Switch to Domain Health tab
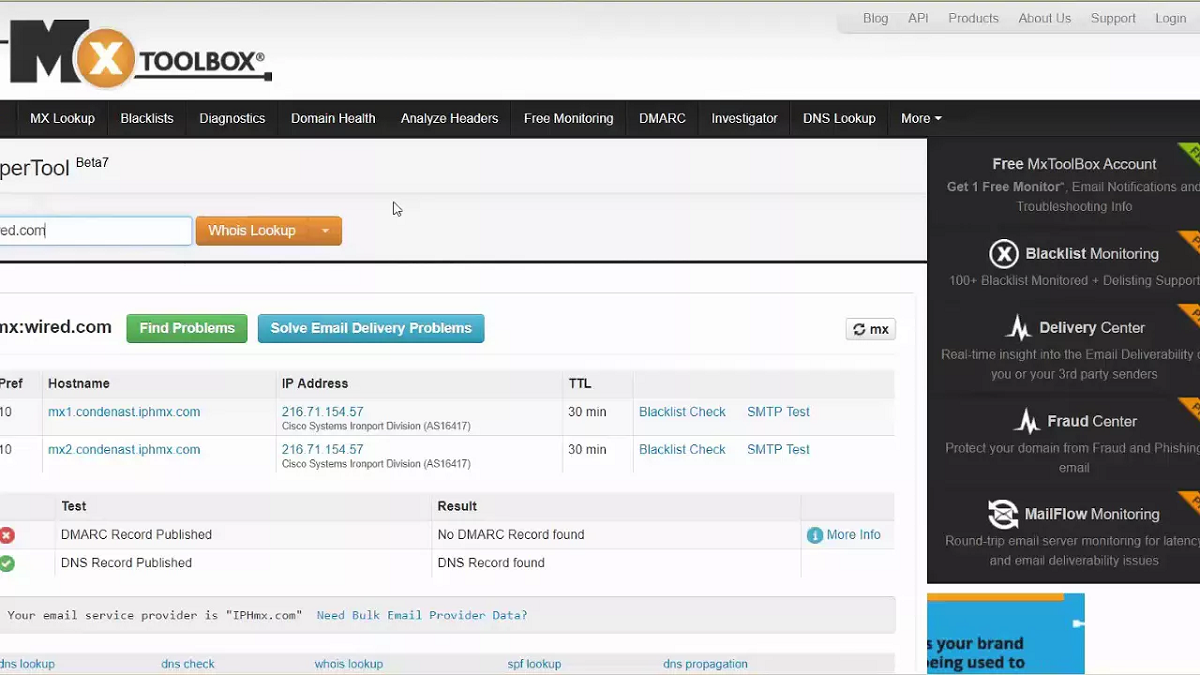Screen dimensions: 1200x675 pos(333,118)
